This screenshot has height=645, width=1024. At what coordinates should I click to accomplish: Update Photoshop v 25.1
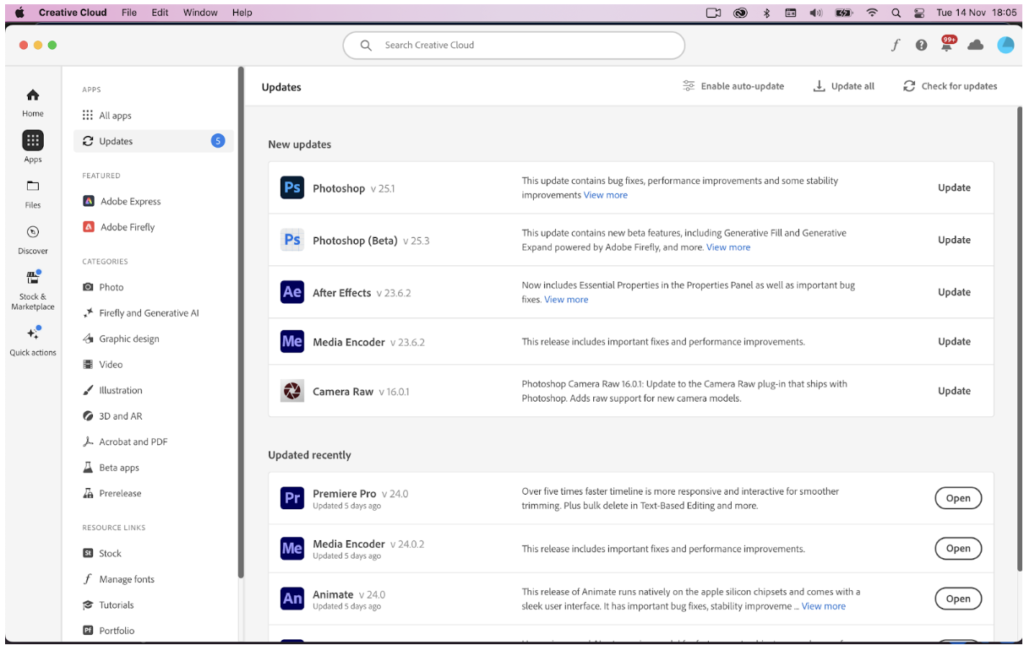pos(954,187)
